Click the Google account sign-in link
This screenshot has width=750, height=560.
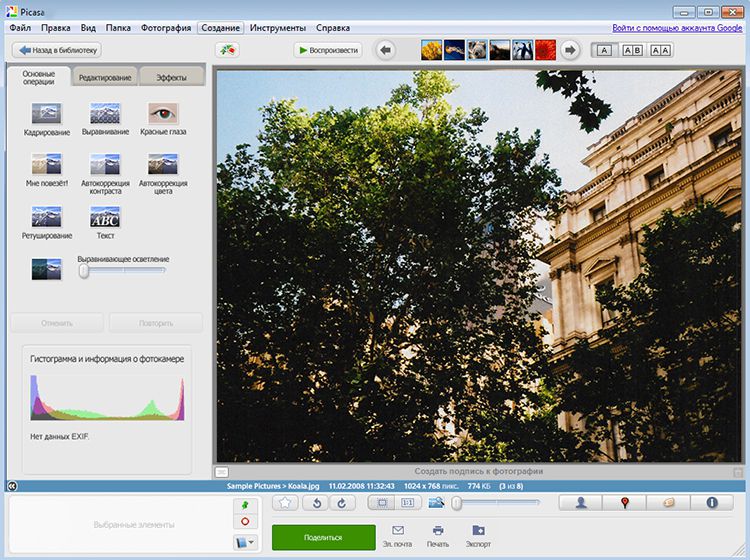[x=675, y=28]
